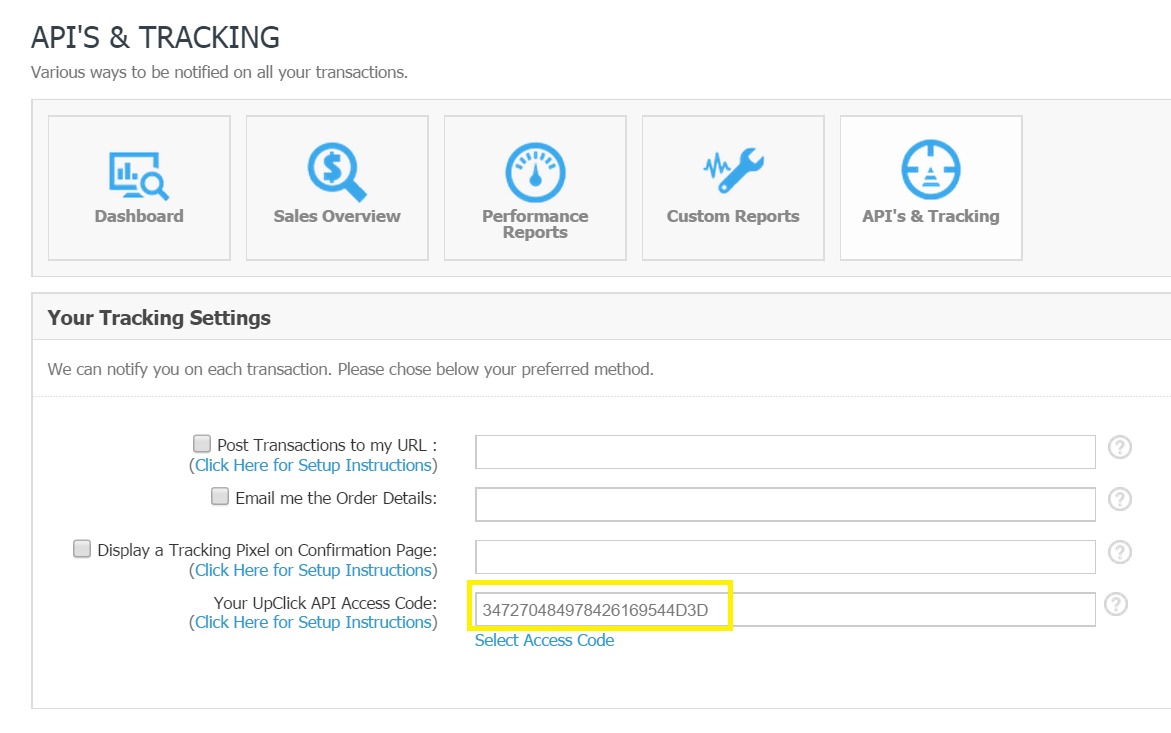Click the Tracking Pixel input field
This screenshot has width=1171, height=733.
tap(785, 557)
